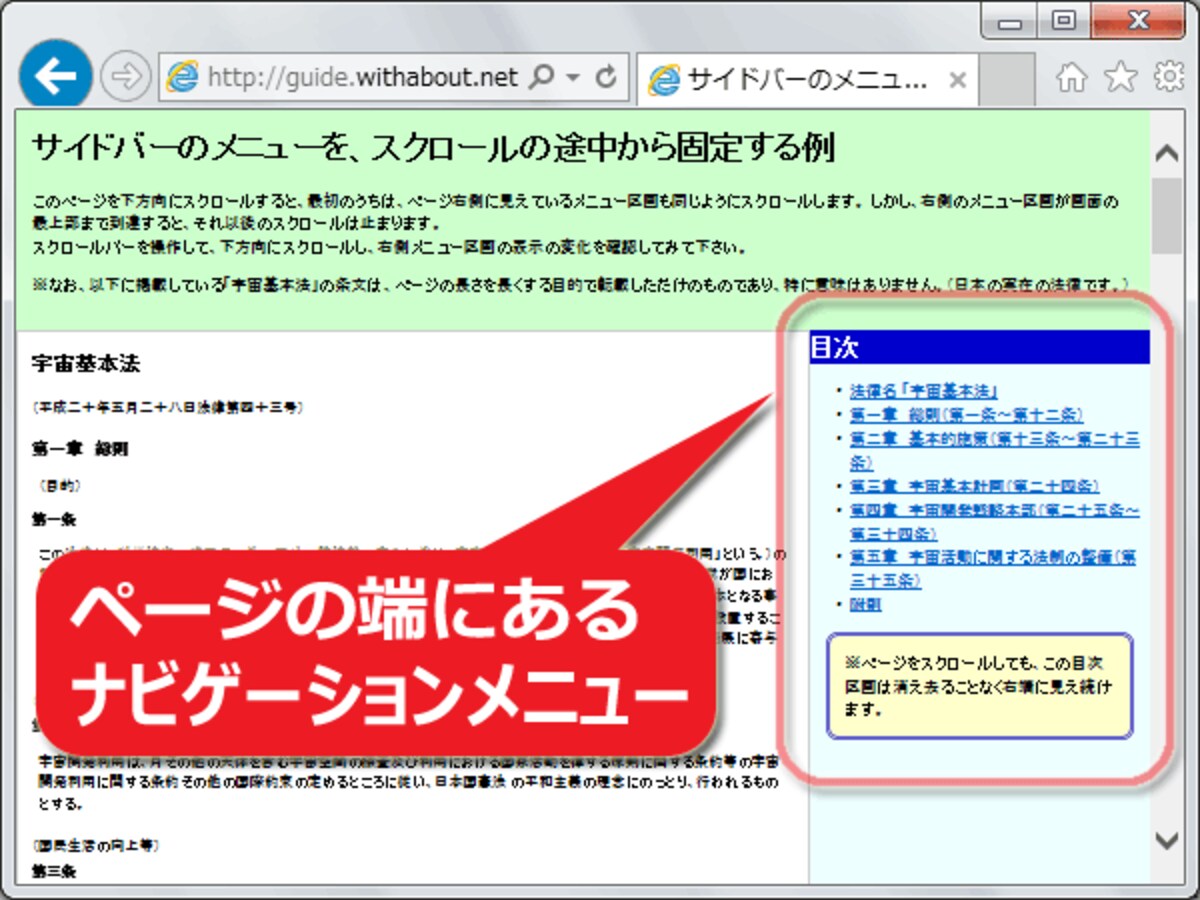The height and width of the screenshot is (900, 1200).
Task: Maximize the browser window
Action: point(1065,19)
